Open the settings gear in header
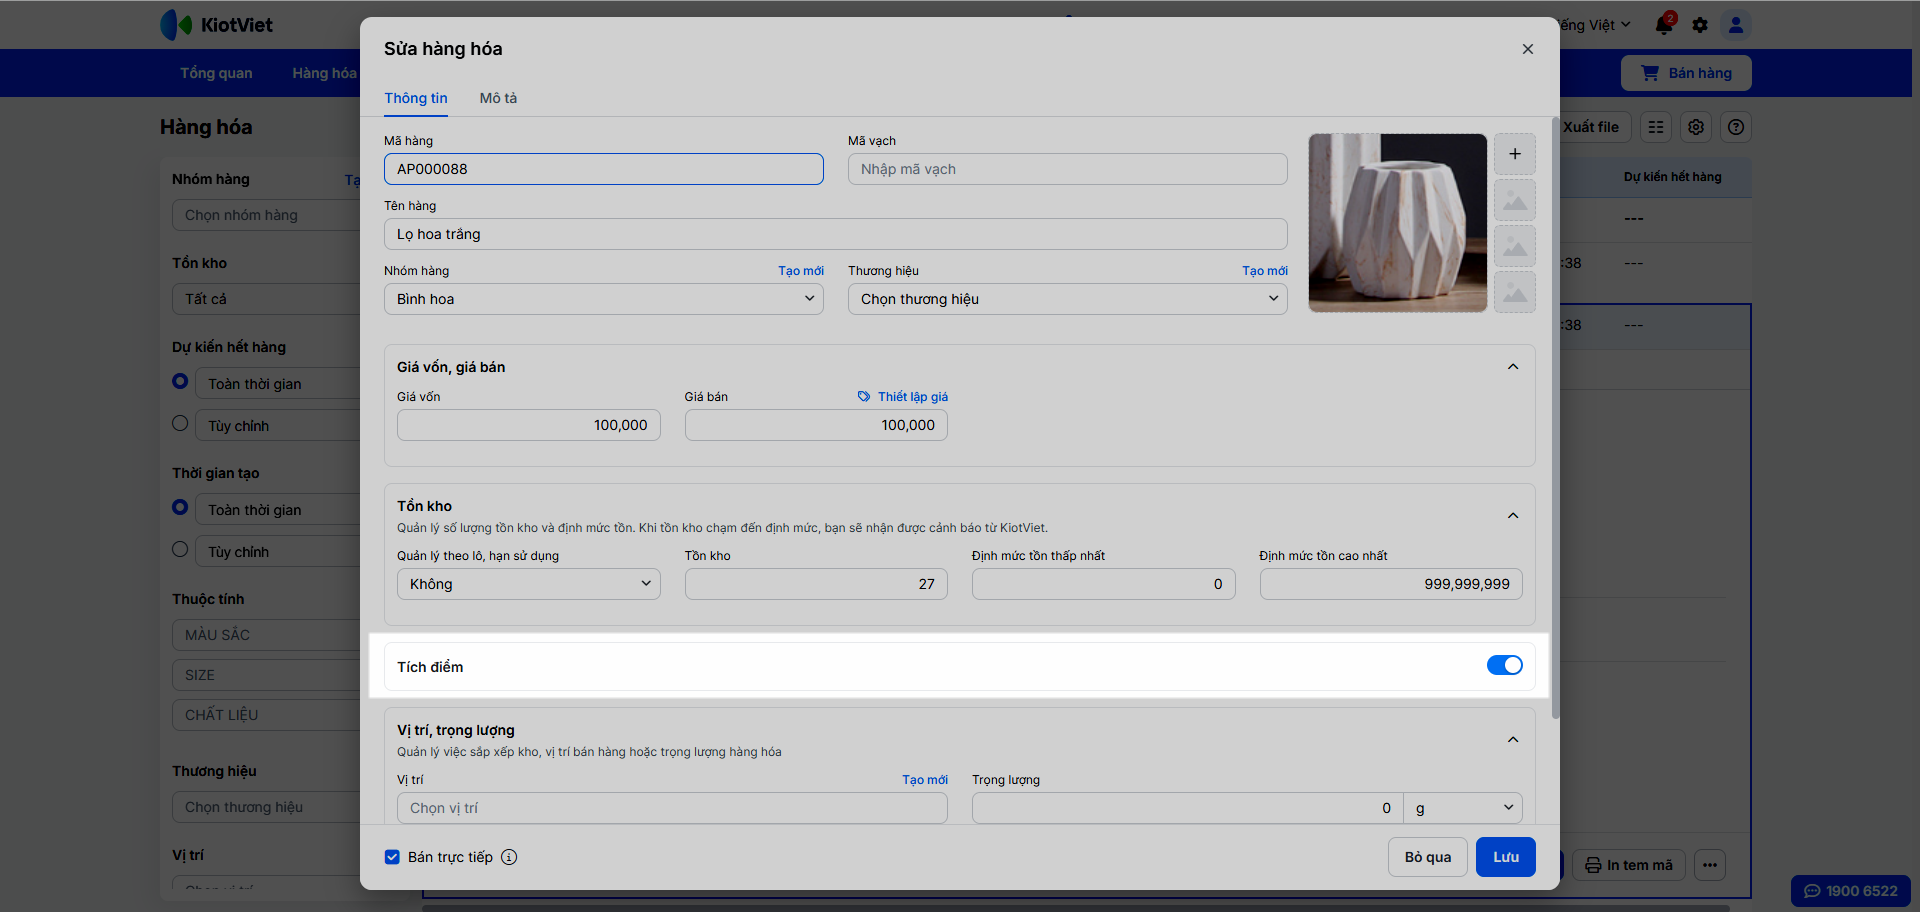This screenshot has width=1920, height=912. (1700, 25)
